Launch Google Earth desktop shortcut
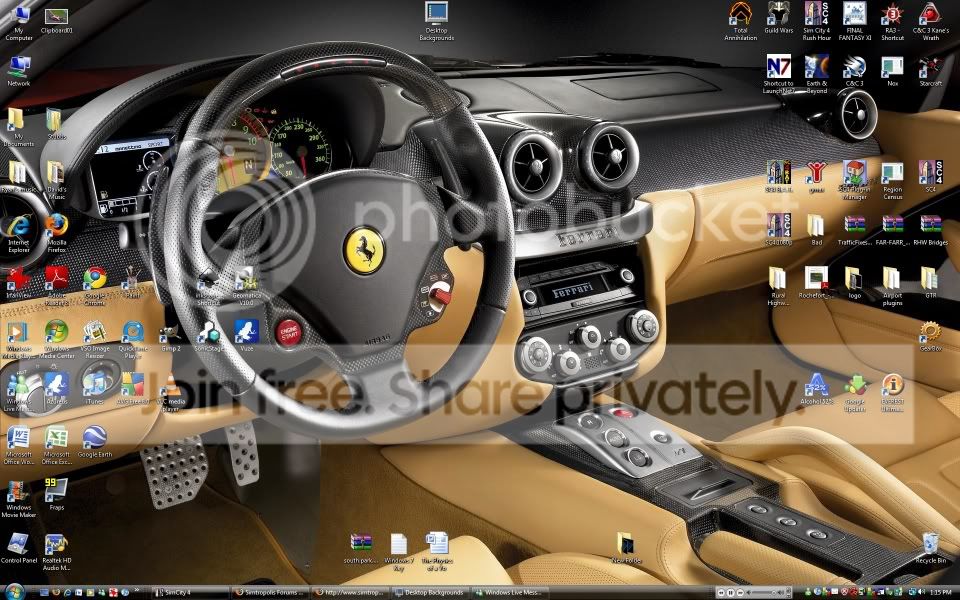The width and height of the screenshot is (960, 600). point(95,442)
